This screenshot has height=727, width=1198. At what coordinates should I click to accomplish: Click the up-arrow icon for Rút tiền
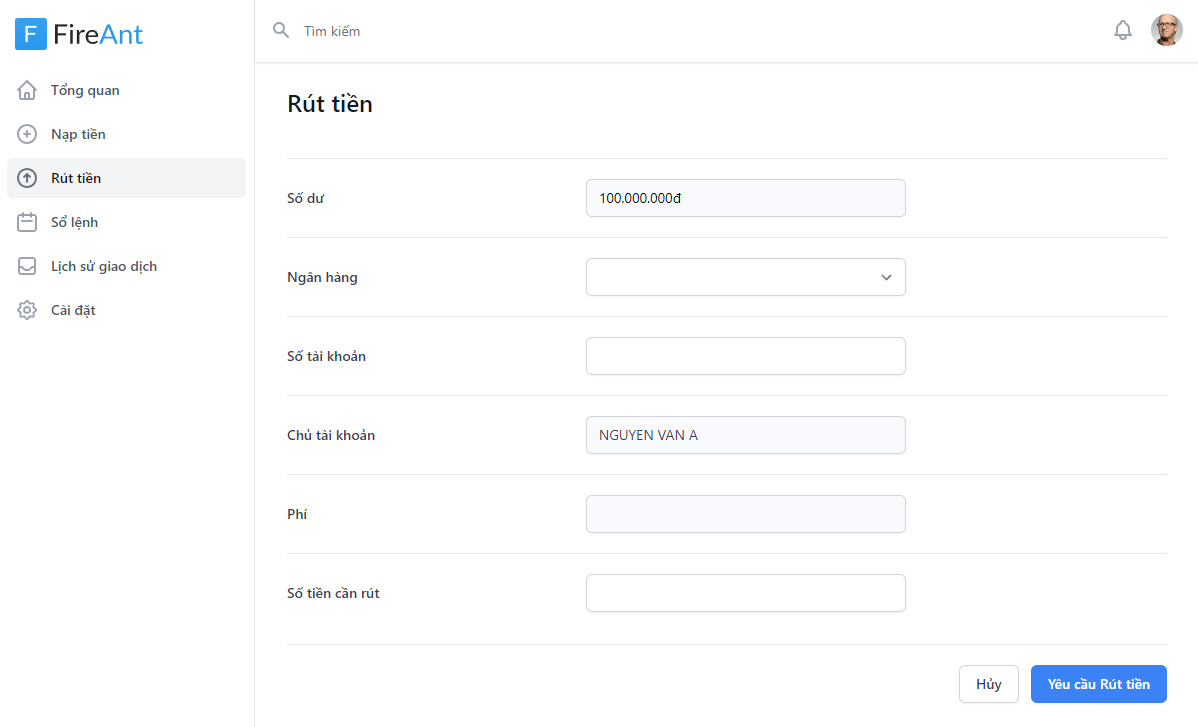tap(28, 178)
